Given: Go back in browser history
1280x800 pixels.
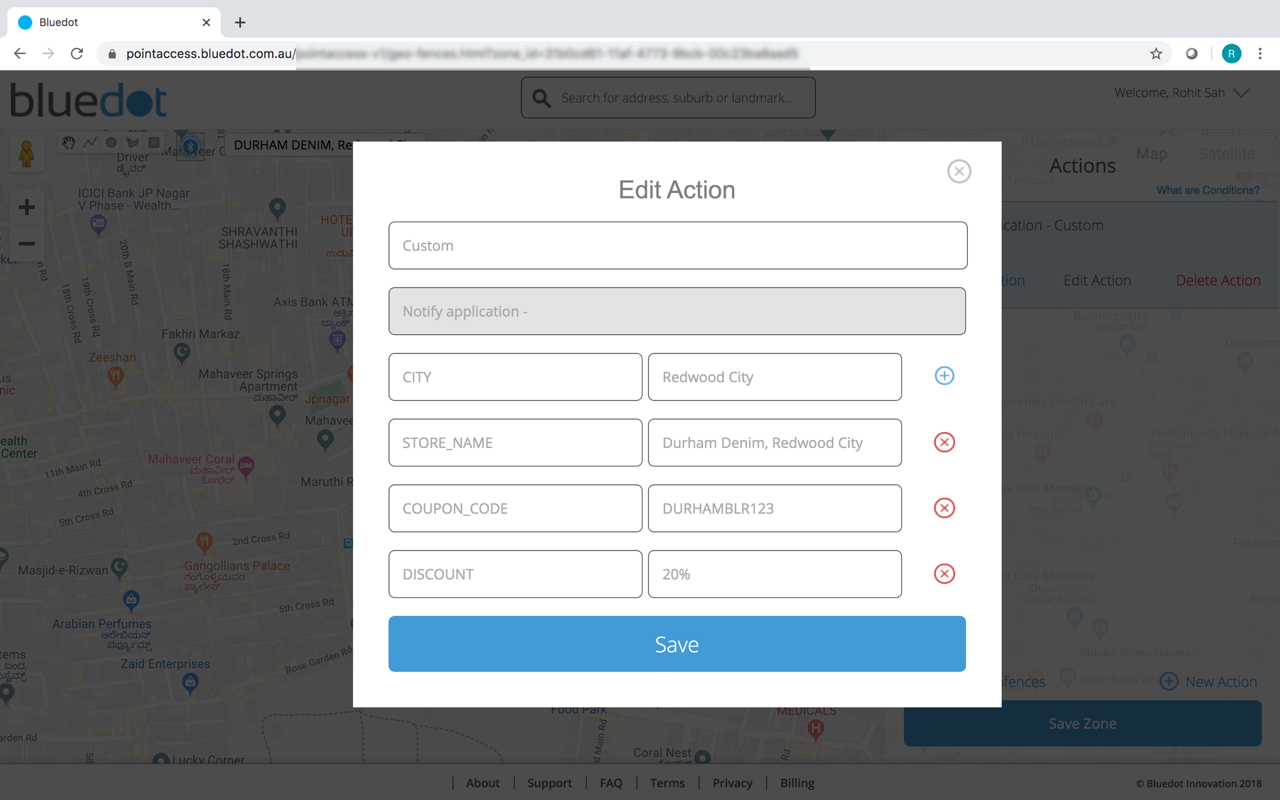Looking at the screenshot, I should 20,54.
